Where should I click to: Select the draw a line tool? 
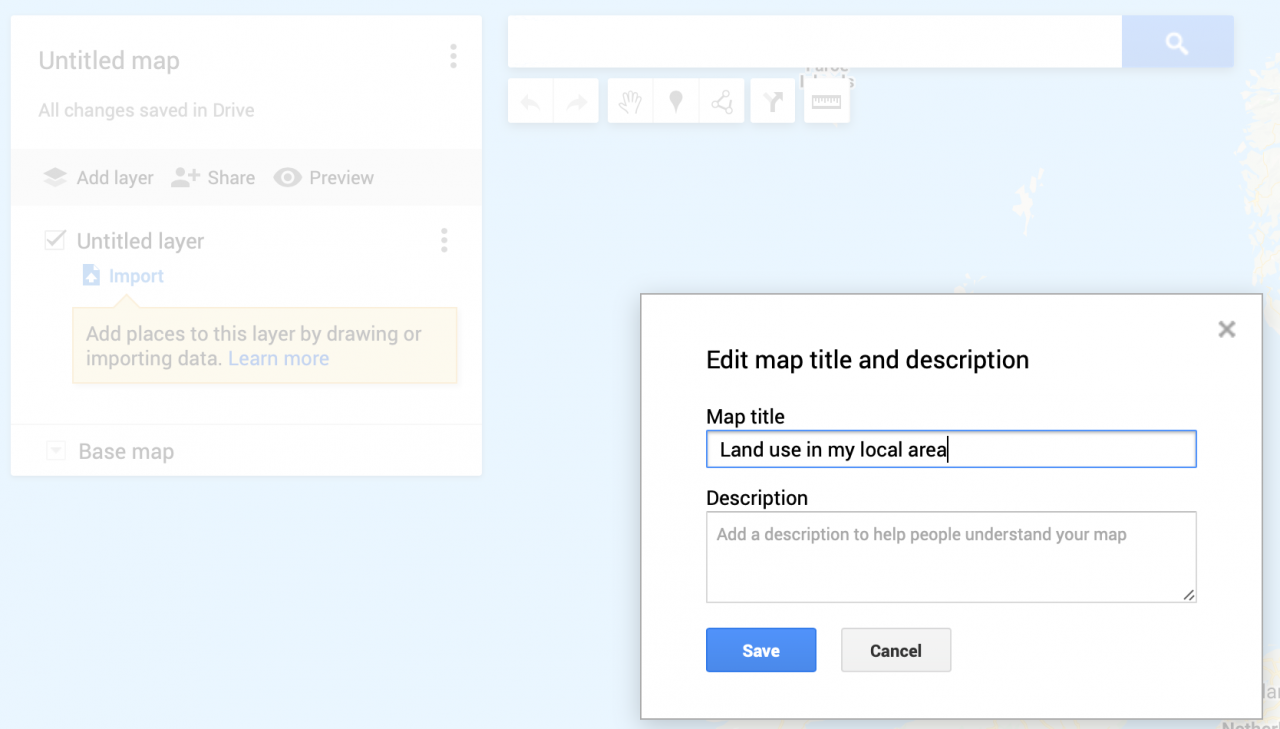(x=721, y=101)
